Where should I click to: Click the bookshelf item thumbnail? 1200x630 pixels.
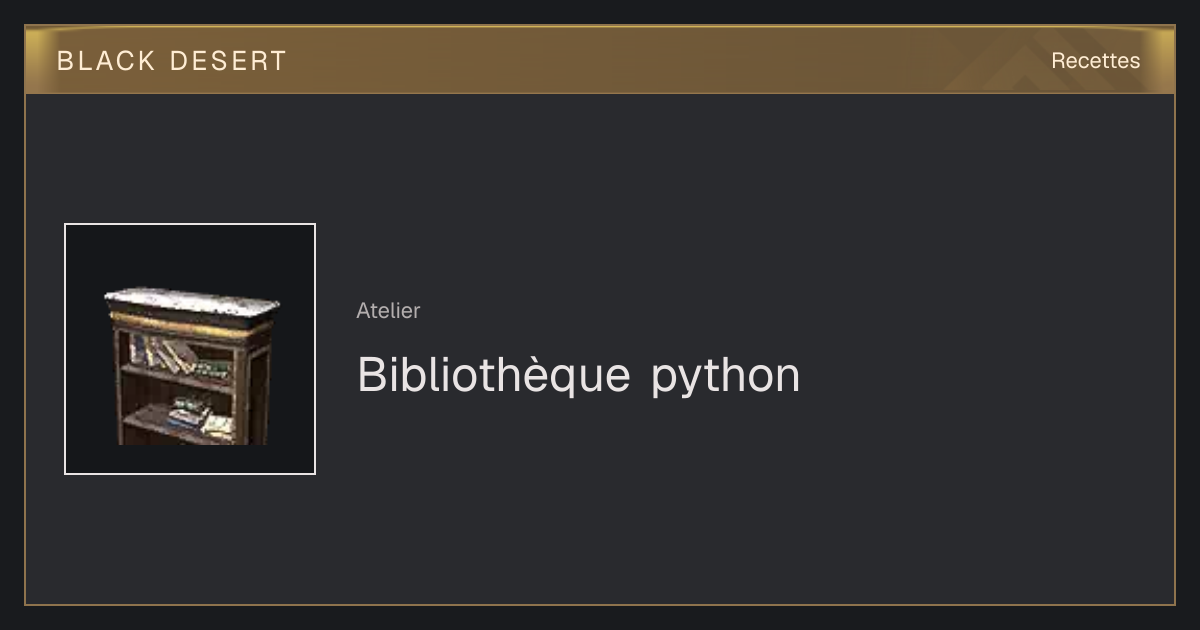point(190,349)
